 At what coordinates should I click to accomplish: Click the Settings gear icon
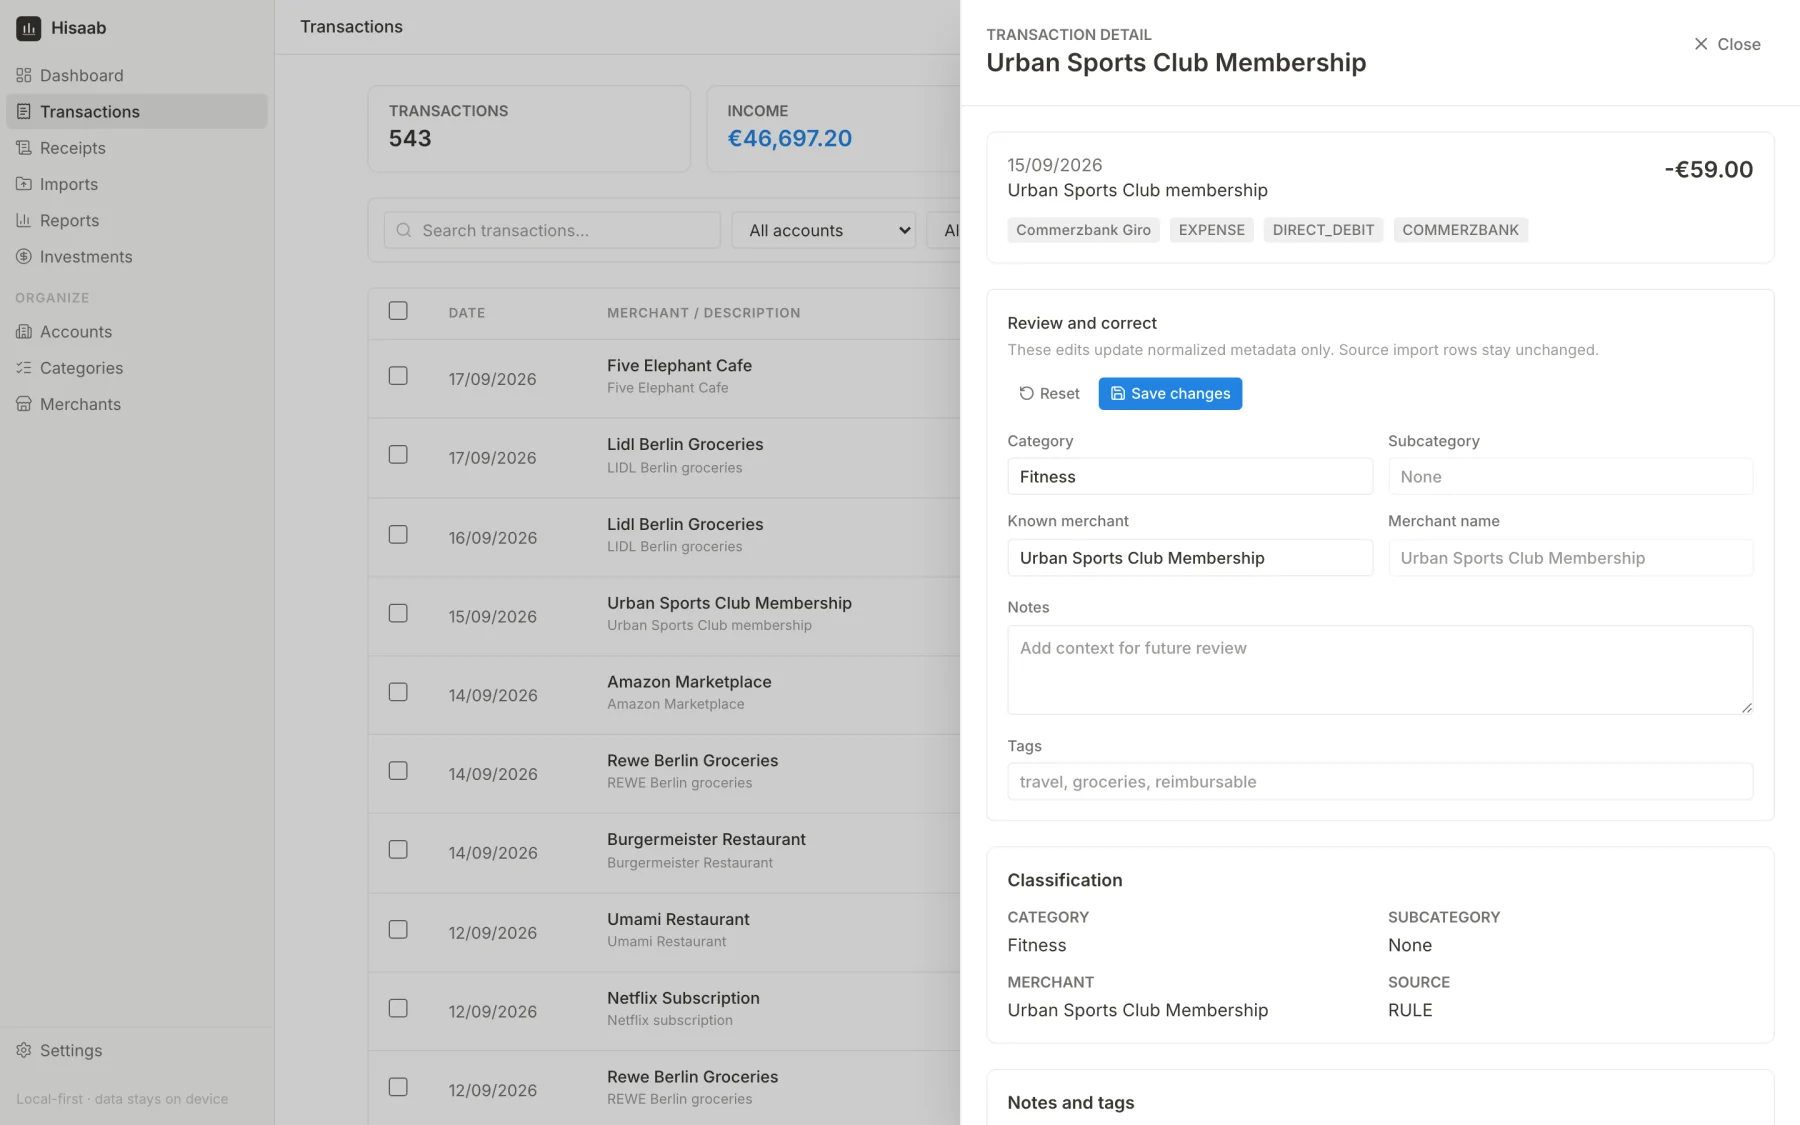tap(24, 1050)
